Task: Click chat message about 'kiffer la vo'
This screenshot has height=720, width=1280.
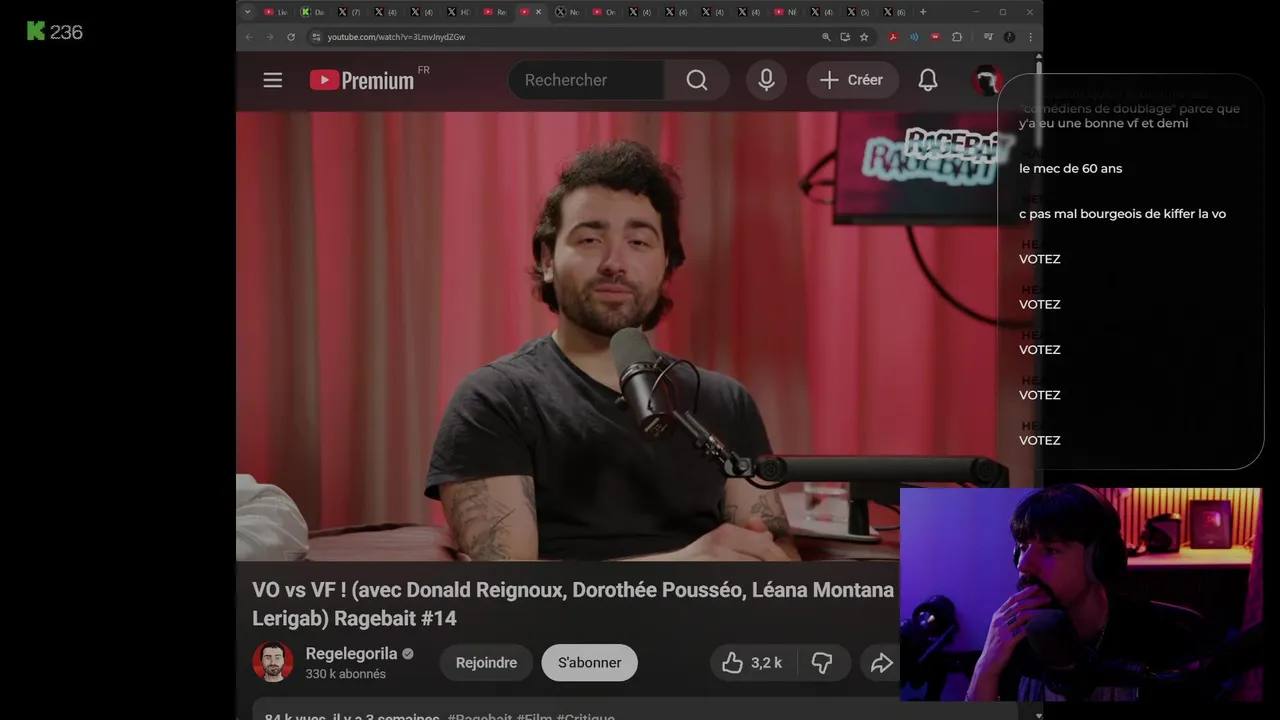Action: point(1122,214)
